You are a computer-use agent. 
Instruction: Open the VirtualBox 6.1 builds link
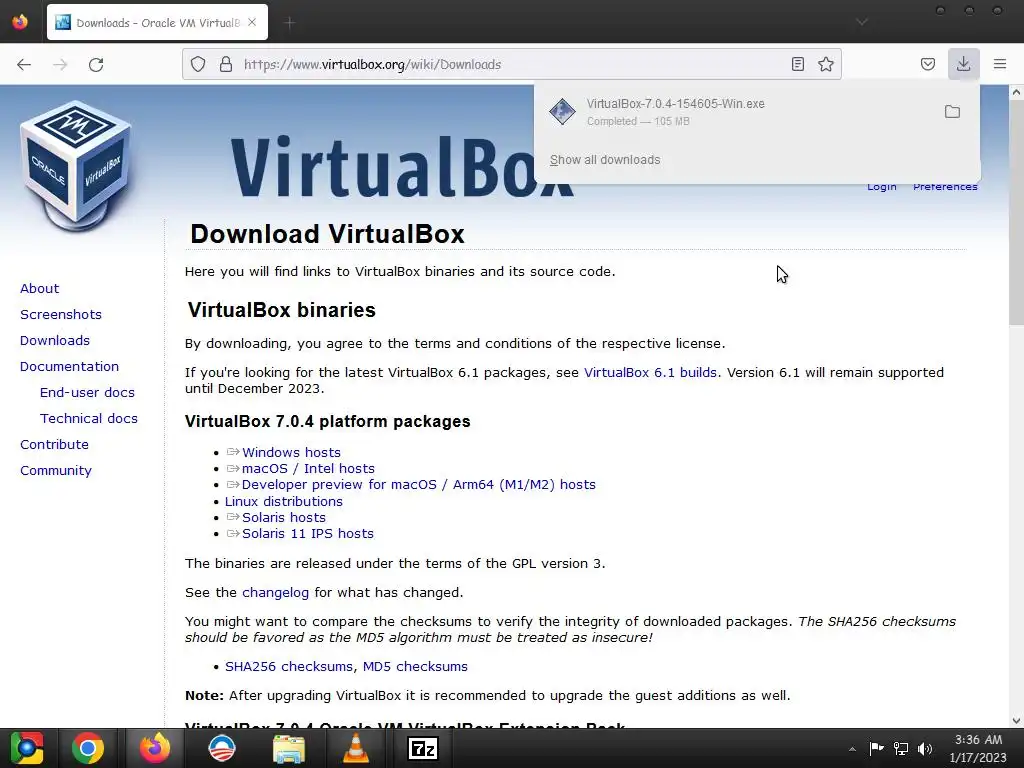(650, 372)
